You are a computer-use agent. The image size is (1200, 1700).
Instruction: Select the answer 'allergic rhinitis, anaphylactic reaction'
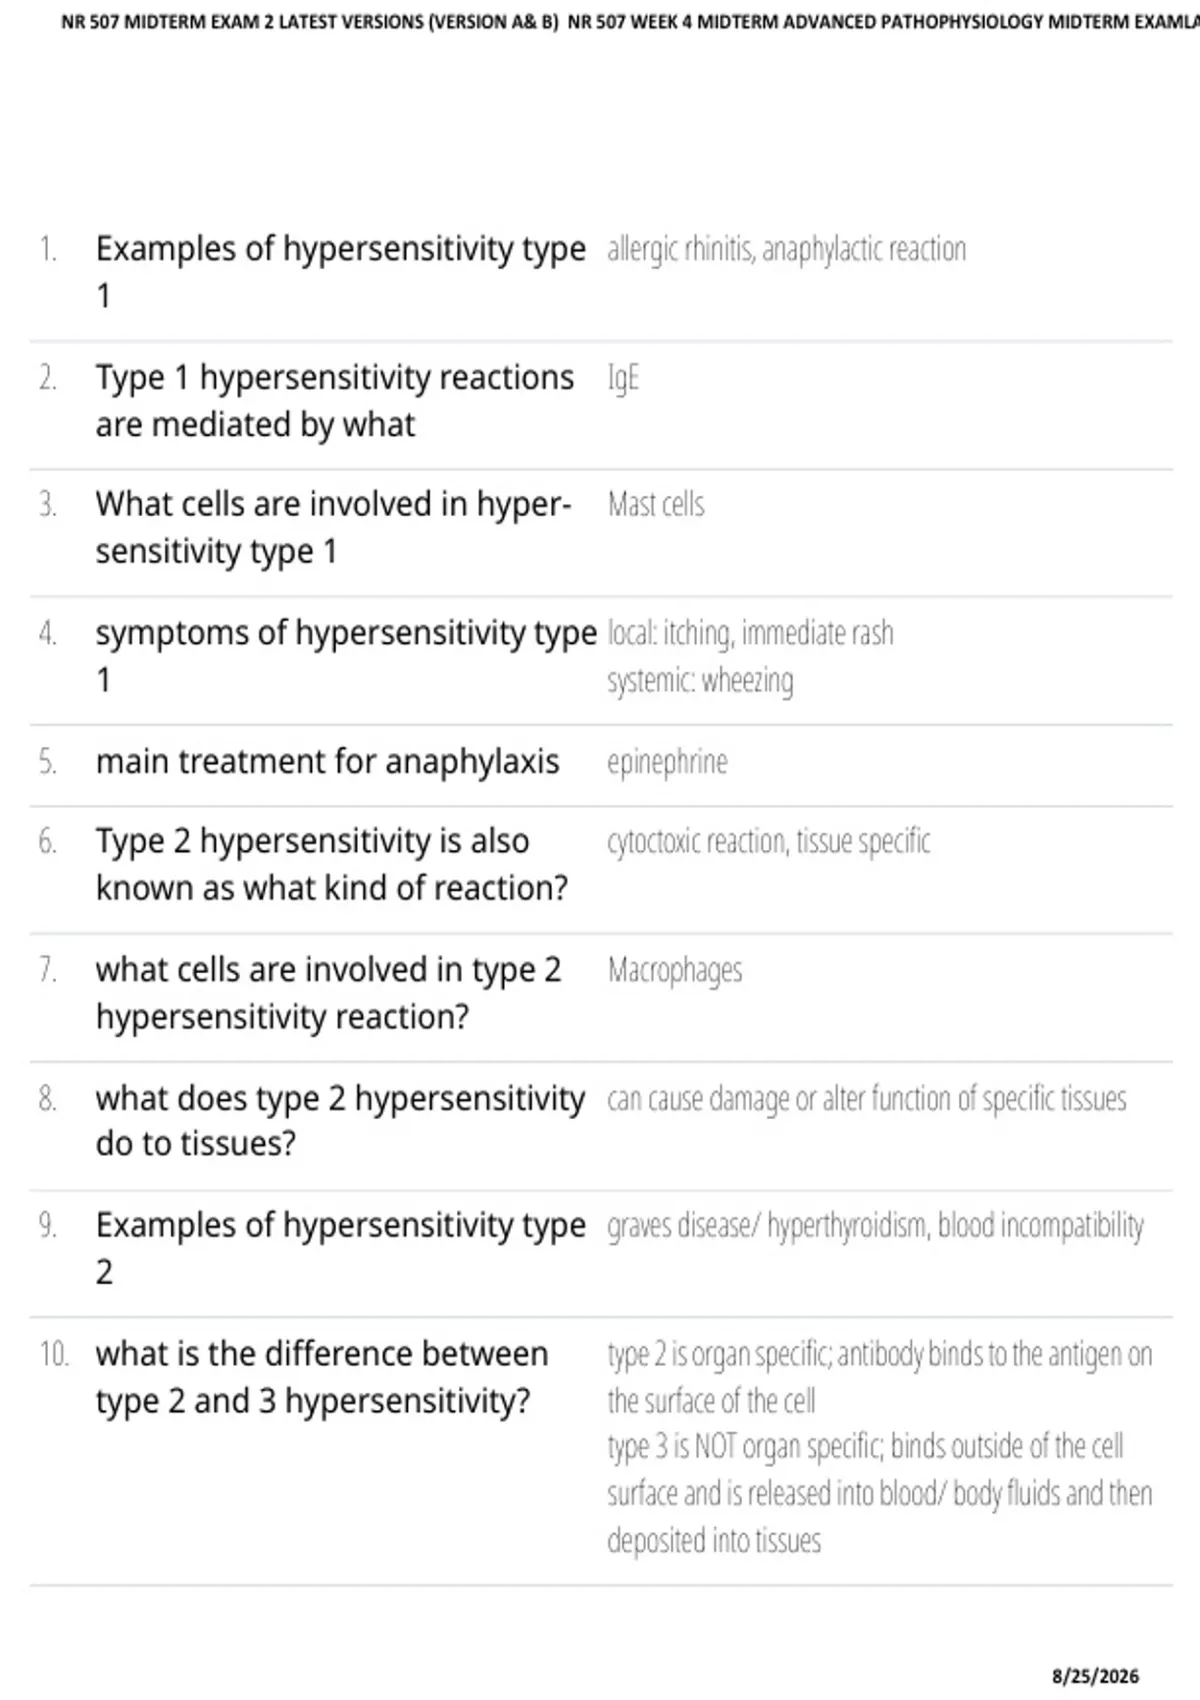point(787,249)
